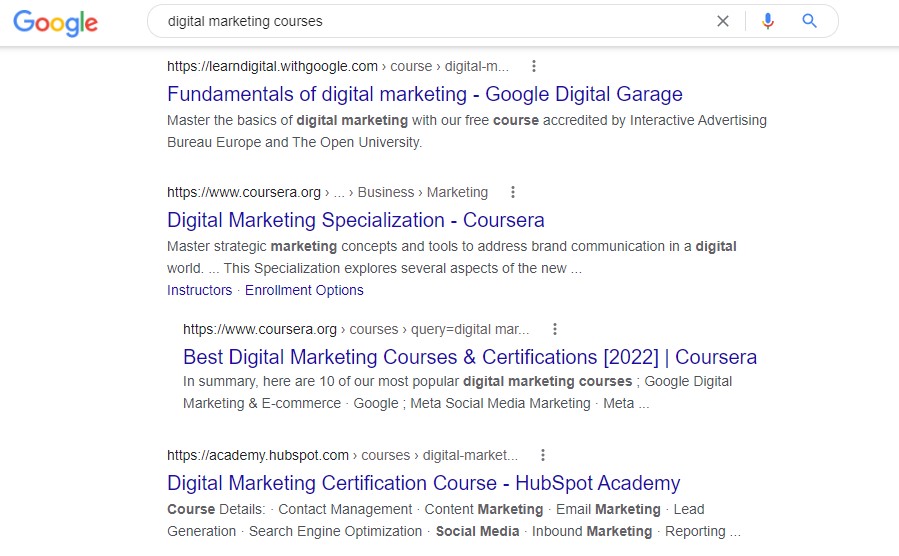Open three-dot menu for academy.hubspot.com result
Image resolution: width=899 pixels, height=556 pixels.
click(x=543, y=455)
